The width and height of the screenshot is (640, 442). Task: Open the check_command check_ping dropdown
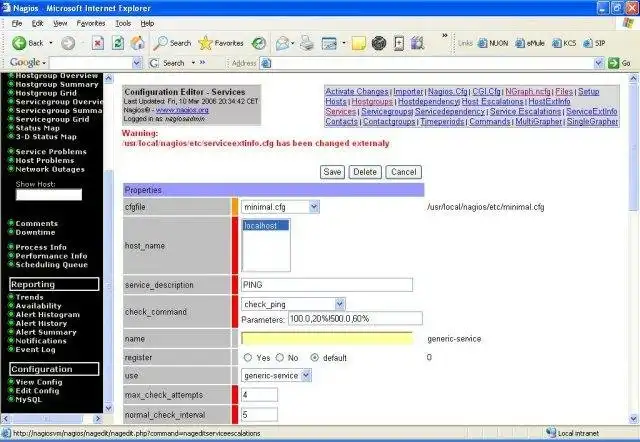[340, 304]
